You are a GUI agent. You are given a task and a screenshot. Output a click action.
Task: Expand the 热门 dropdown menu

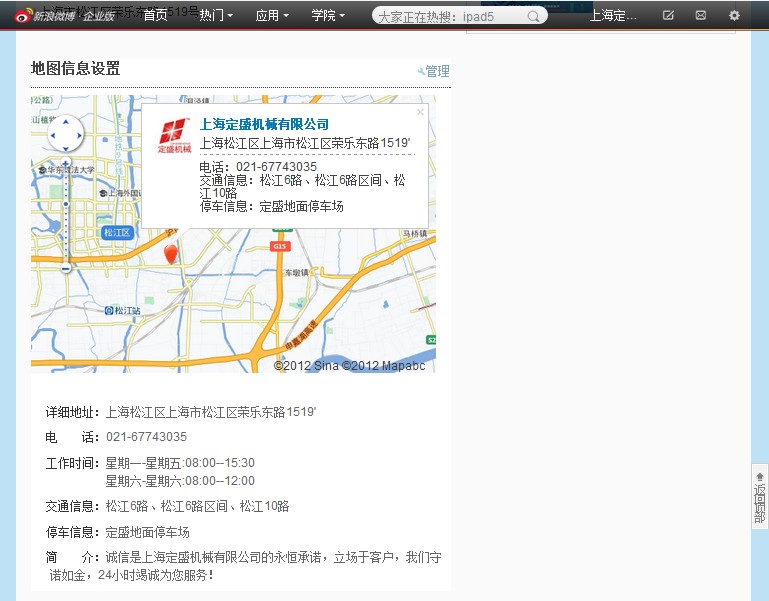216,16
